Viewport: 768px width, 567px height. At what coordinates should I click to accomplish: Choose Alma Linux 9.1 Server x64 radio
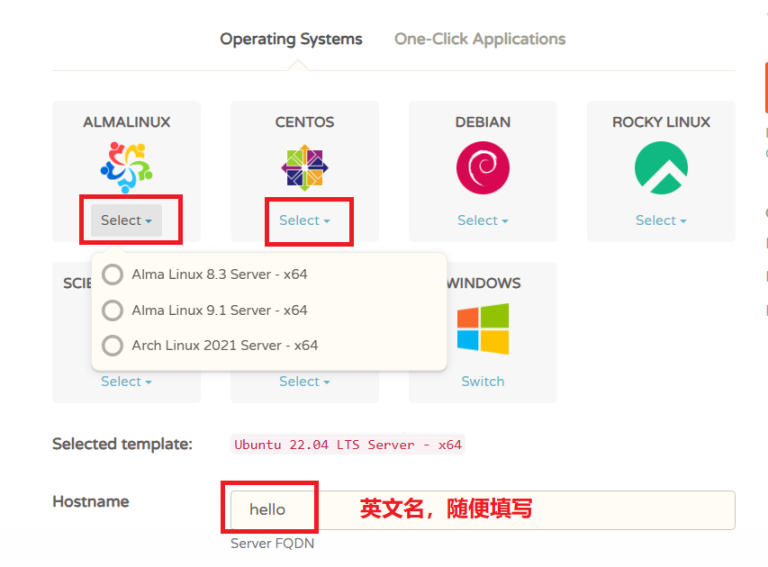pos(113,310)
